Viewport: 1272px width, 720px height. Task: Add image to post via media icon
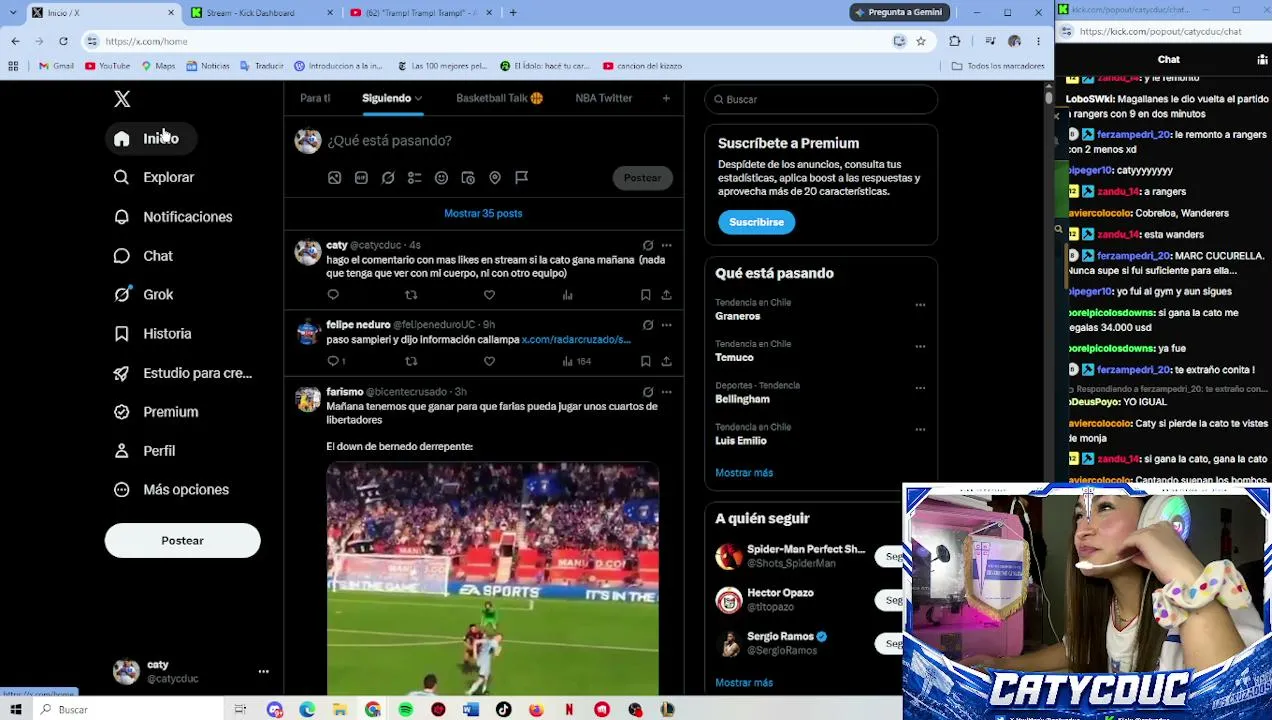coord(334,178)
